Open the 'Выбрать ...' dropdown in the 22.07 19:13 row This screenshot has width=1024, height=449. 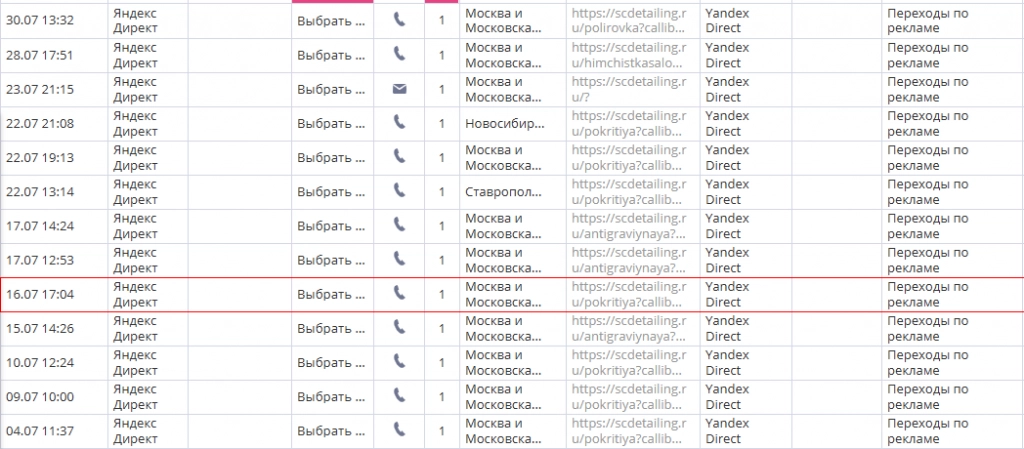pyautogui.click(x=332, y=158)
